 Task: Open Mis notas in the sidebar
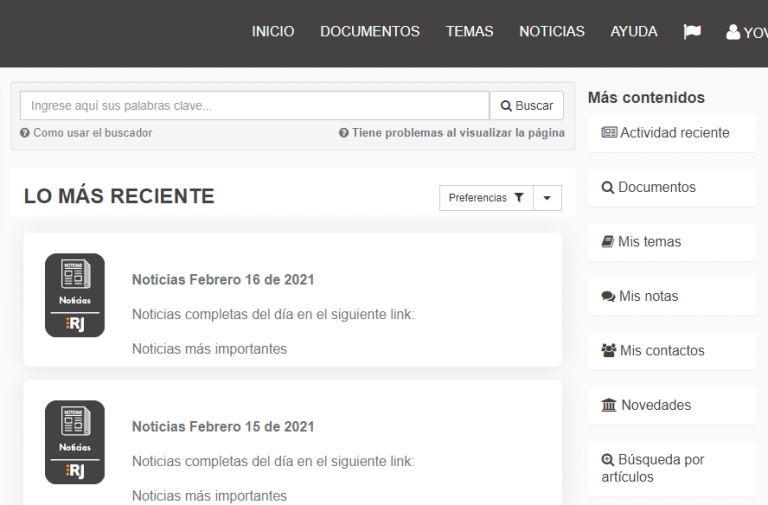(x=639, y=296)
